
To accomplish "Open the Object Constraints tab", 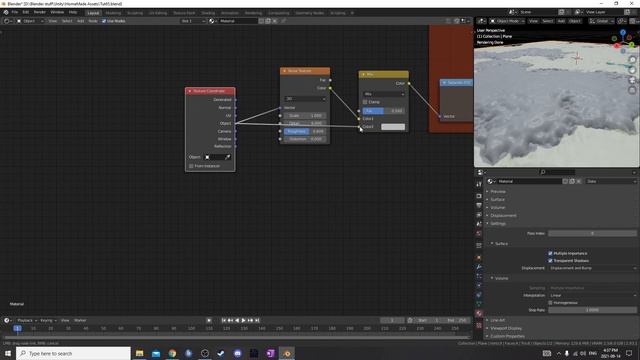I will click(x=479, y=295).
